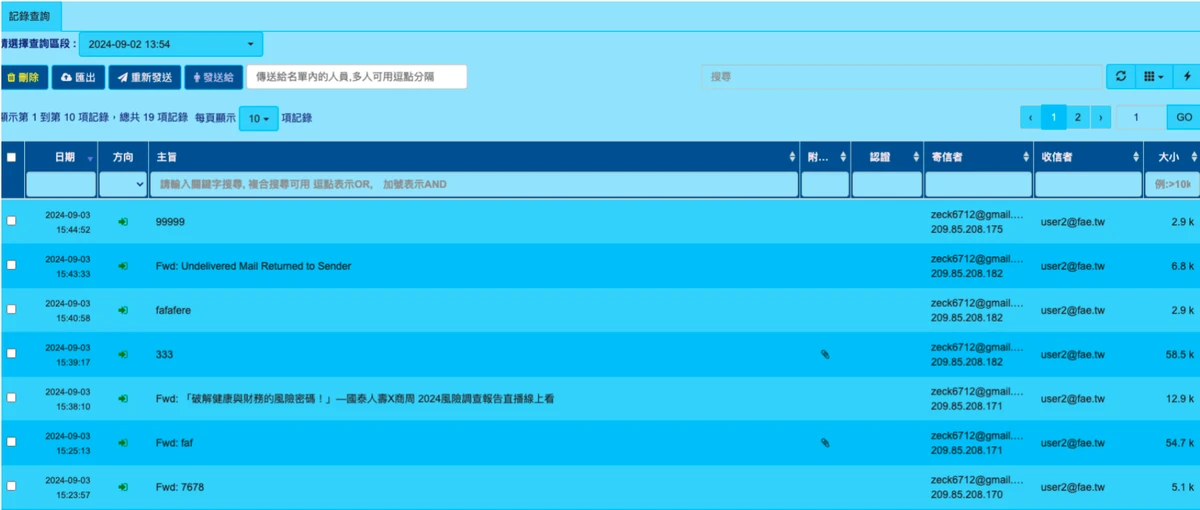
Task: Check the checkbox for fafafere row
Action: point(11,309)
